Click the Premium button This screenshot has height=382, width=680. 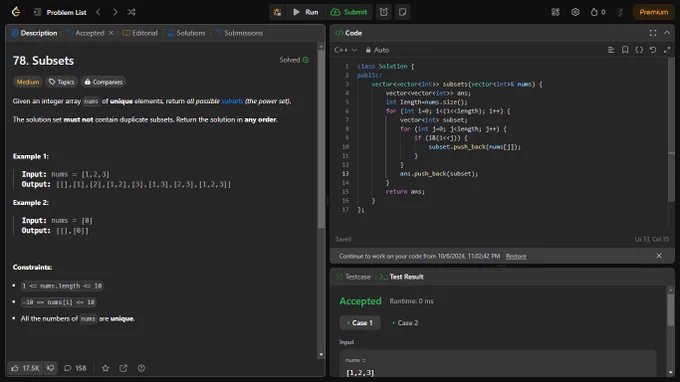(x=654, y=12)
